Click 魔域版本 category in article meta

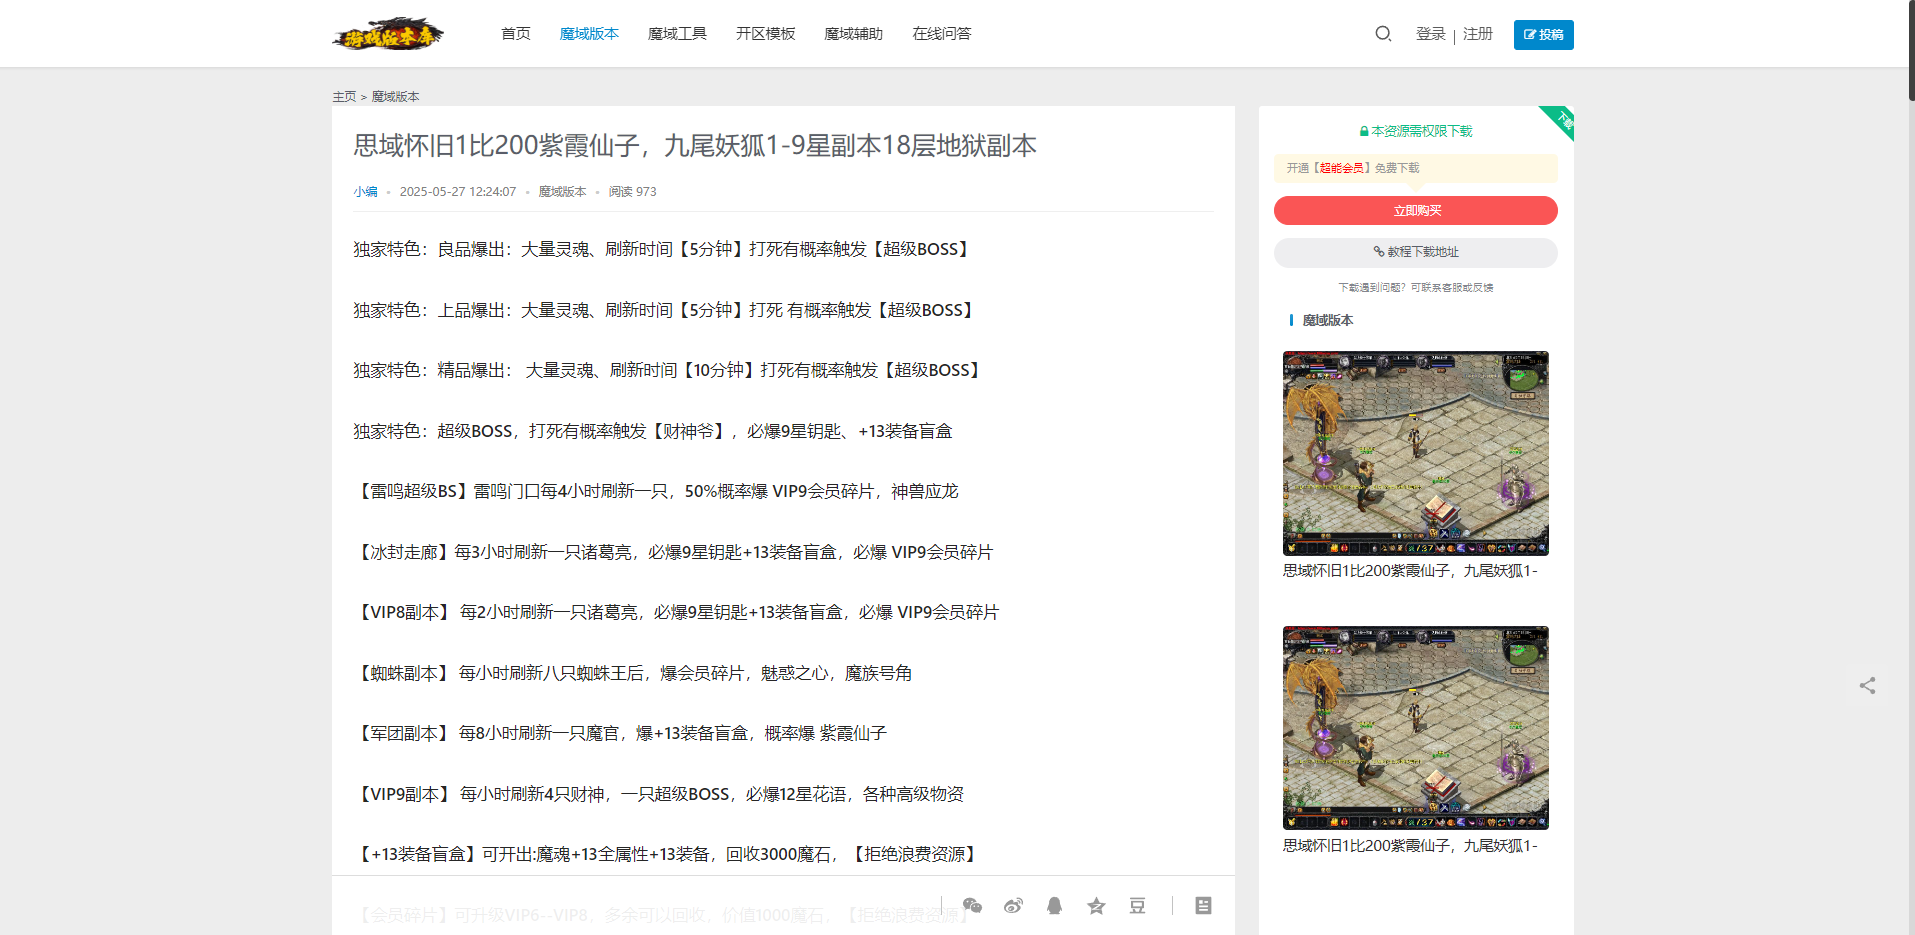click(x=562, y=192)
